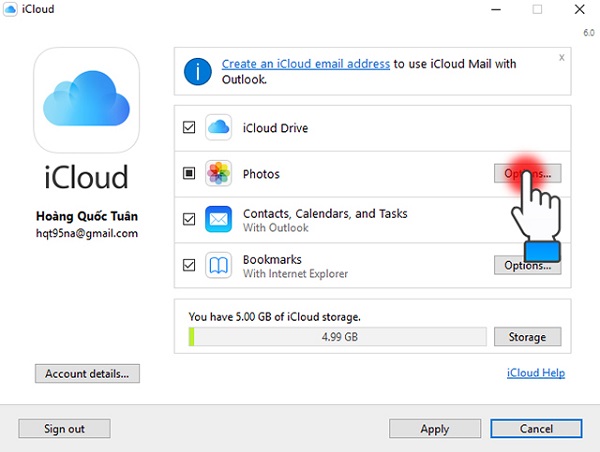Dismiss the iCloud Mail banner with x

pyautogui.click(x=561, y=58)
